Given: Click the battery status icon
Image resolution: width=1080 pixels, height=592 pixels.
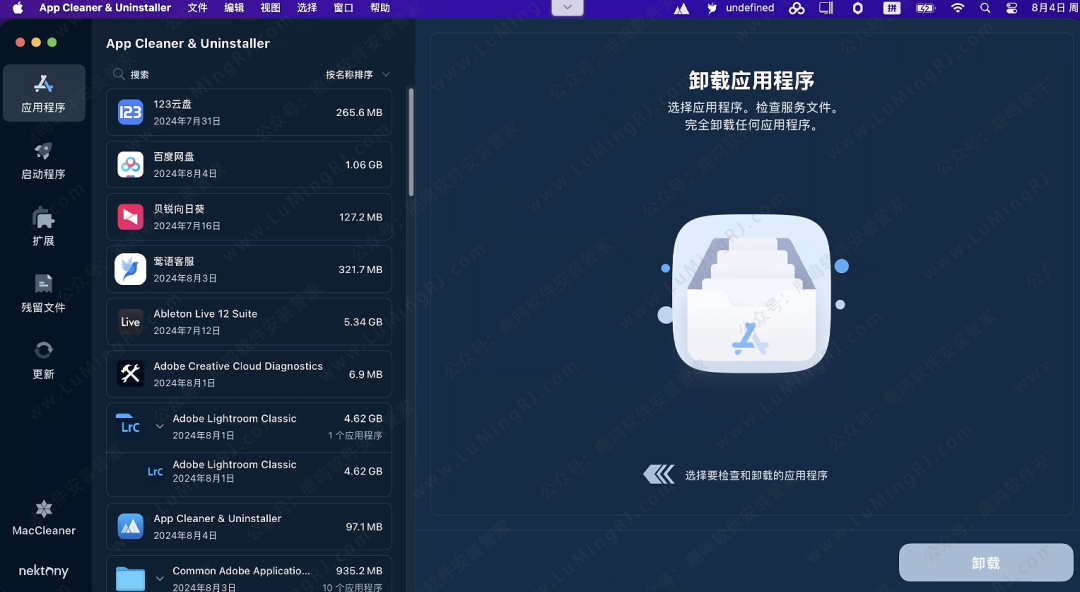Looking at the screenshot, I should pyautogui.click(x=924, y=8).
